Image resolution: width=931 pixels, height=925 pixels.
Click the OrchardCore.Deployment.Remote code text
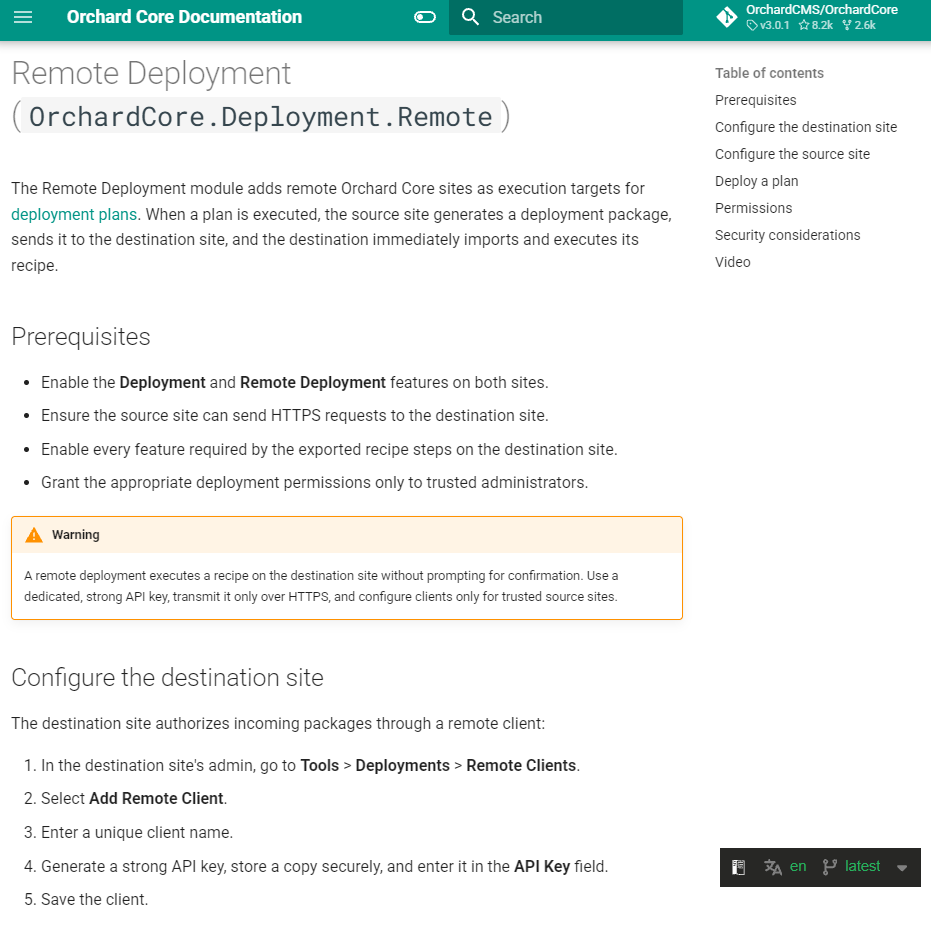261,116
